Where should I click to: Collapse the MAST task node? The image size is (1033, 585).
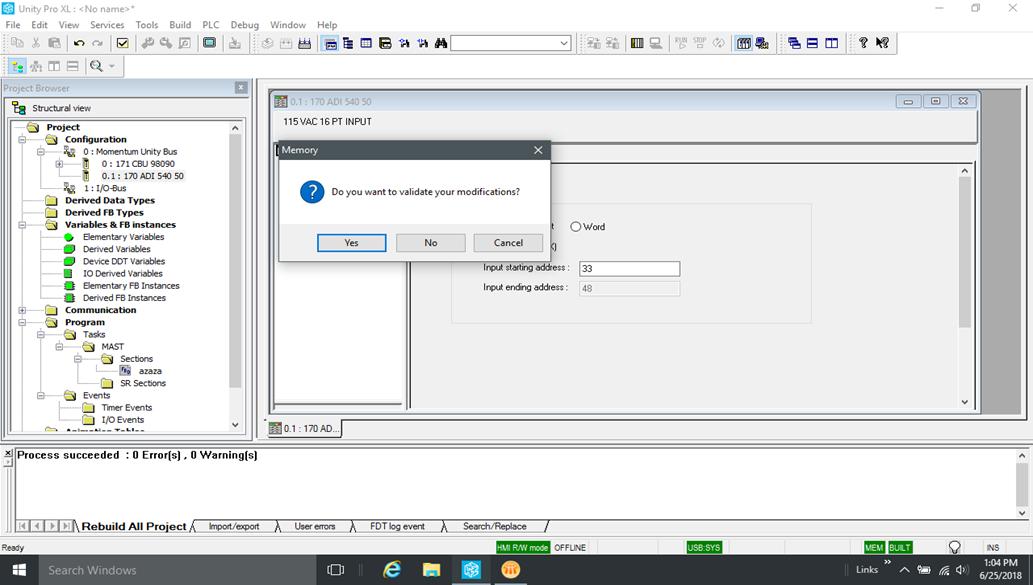pos(59,347)
